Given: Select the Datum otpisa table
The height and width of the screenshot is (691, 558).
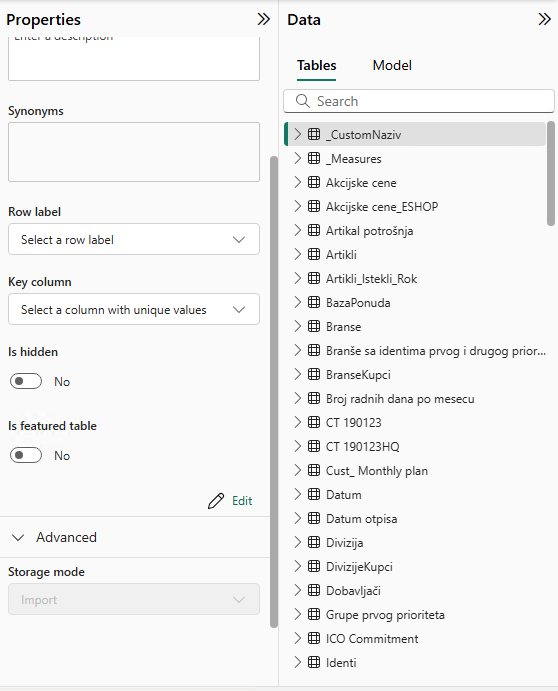Looking at the screenshot, I should (361, 519).
